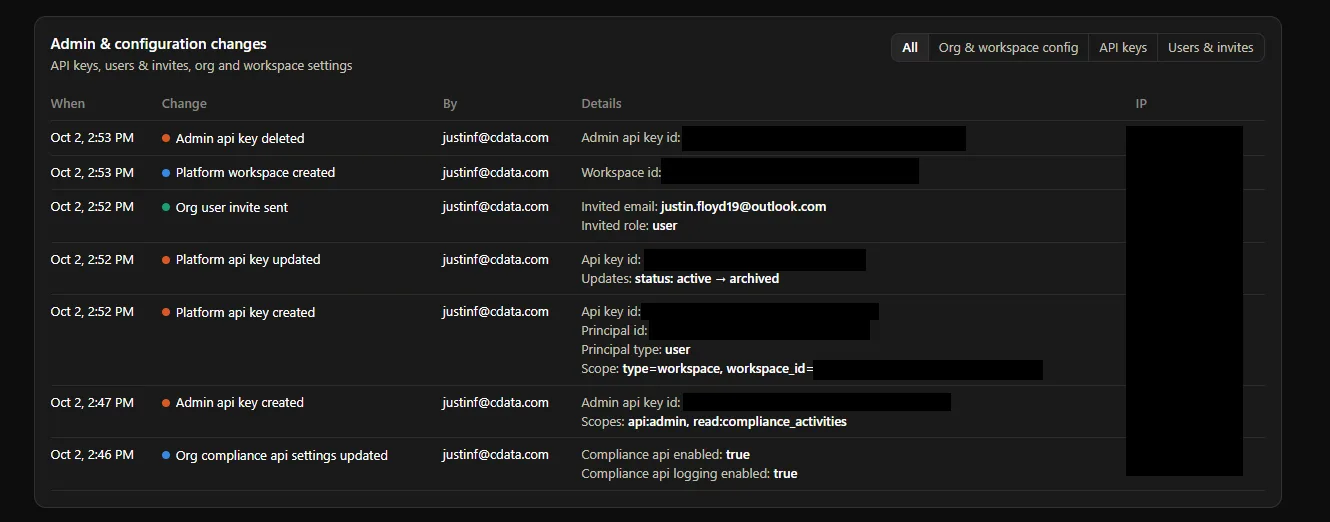This screenshot has height=522, width=1330.
Task: Select the invited email justin.floyd19@outlook.com
Action: click(743, 207)
